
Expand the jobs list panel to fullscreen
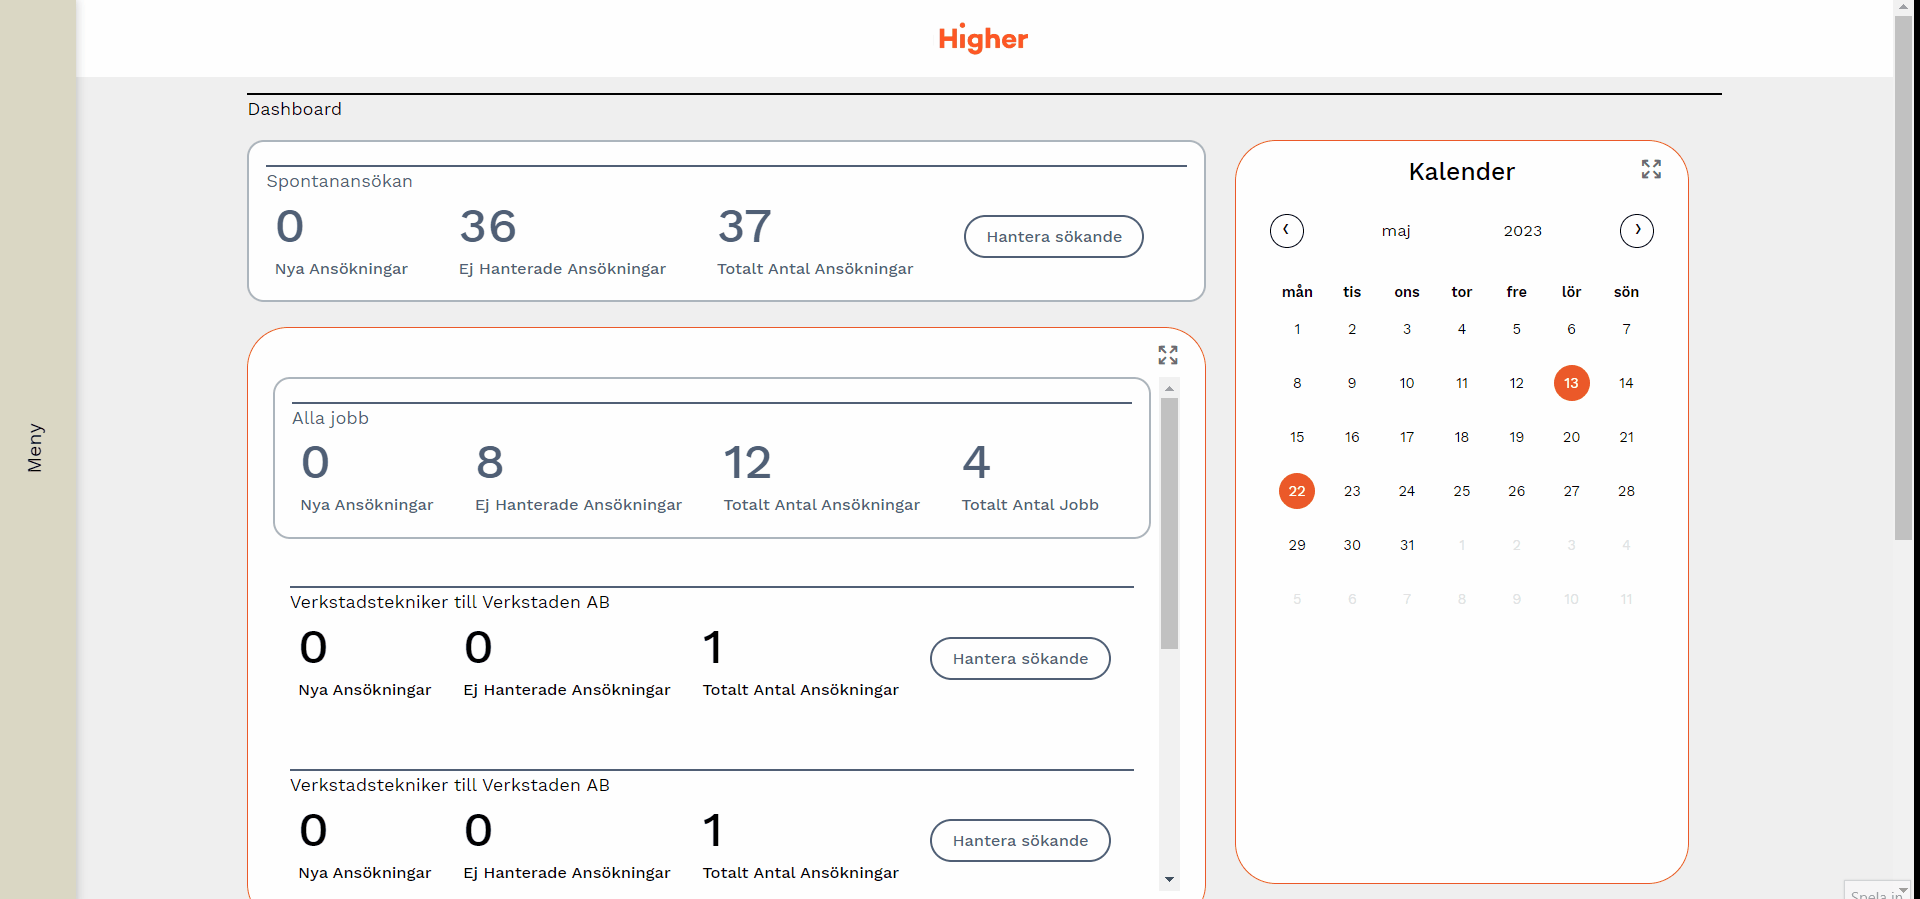[1167, 355]
